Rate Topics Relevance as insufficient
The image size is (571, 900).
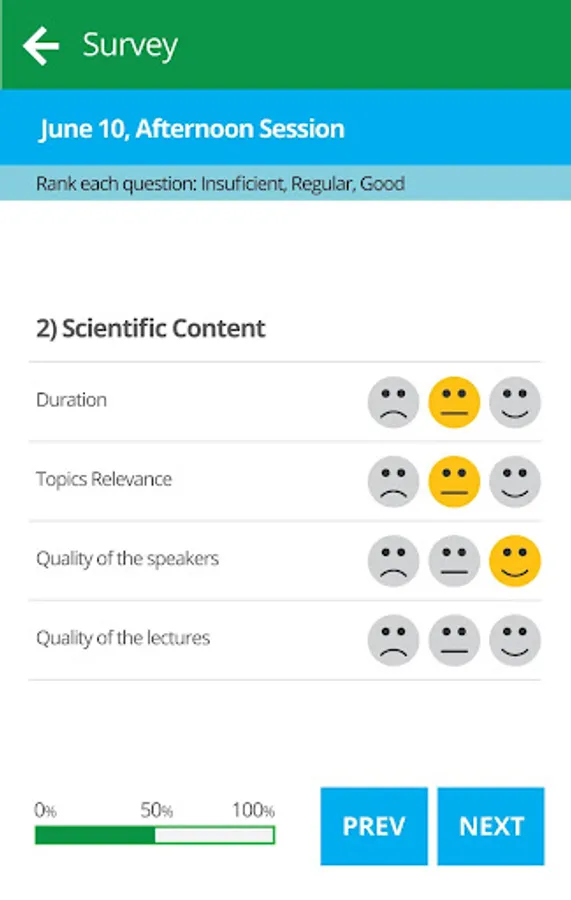393,481
